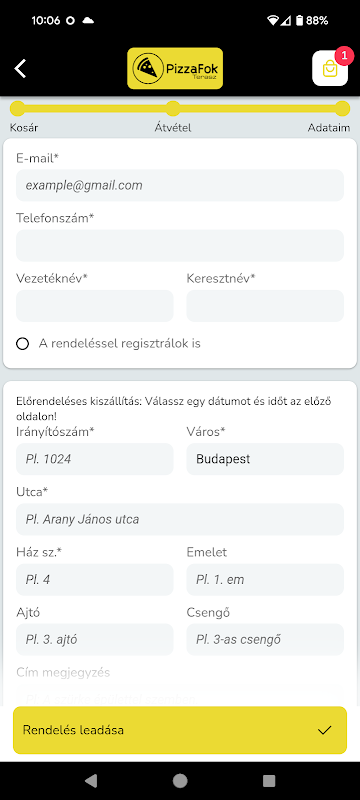Tap the red cart badge showing 1

point(344,56)
